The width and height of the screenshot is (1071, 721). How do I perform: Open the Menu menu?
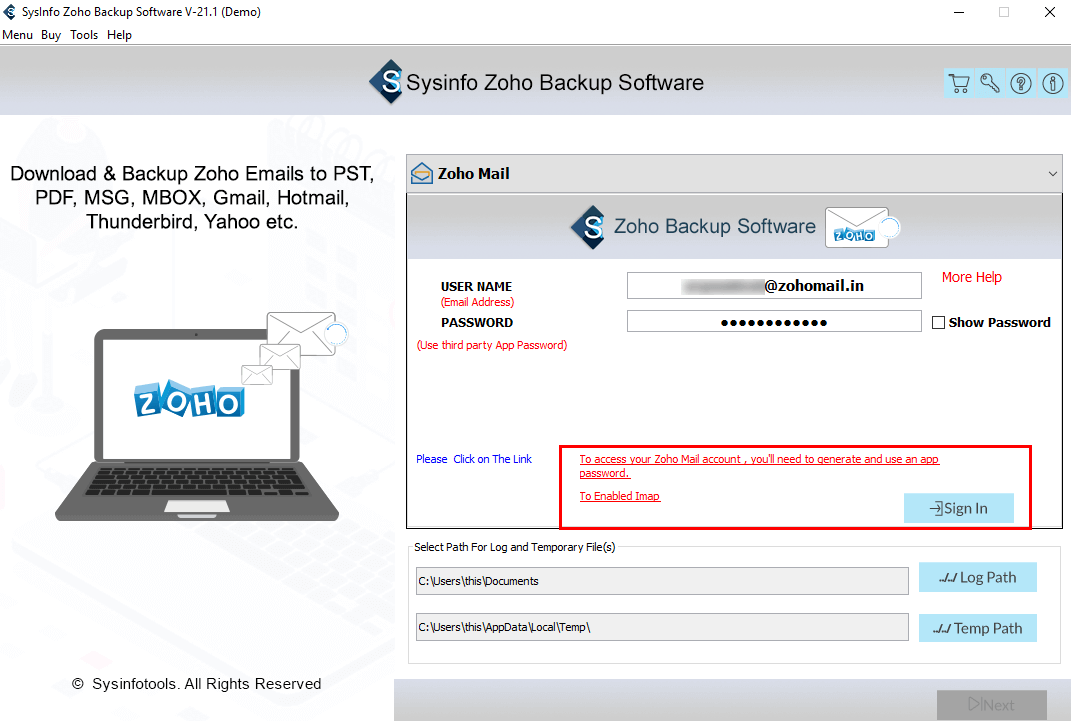17,35
